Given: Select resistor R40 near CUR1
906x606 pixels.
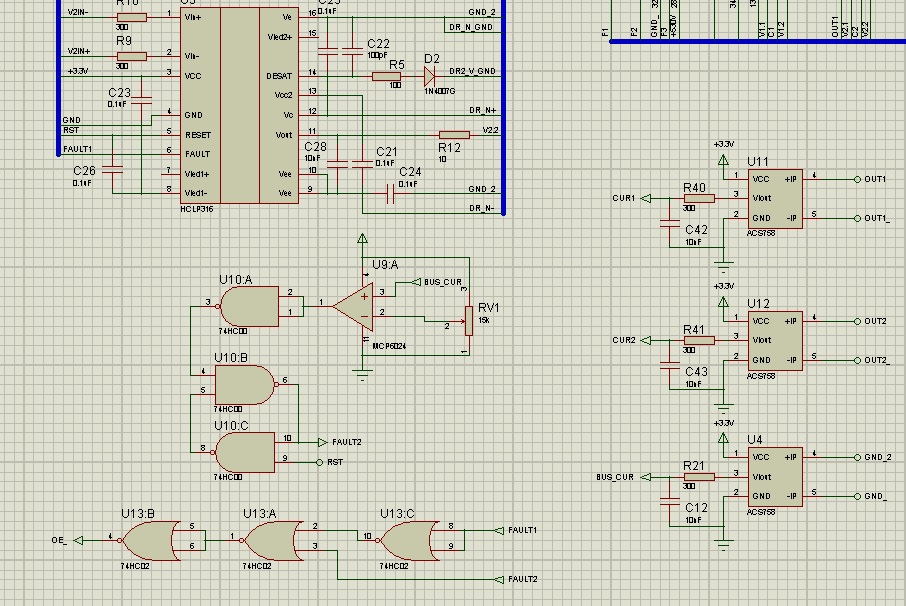Looking at the screenshot, I should 698,198.
